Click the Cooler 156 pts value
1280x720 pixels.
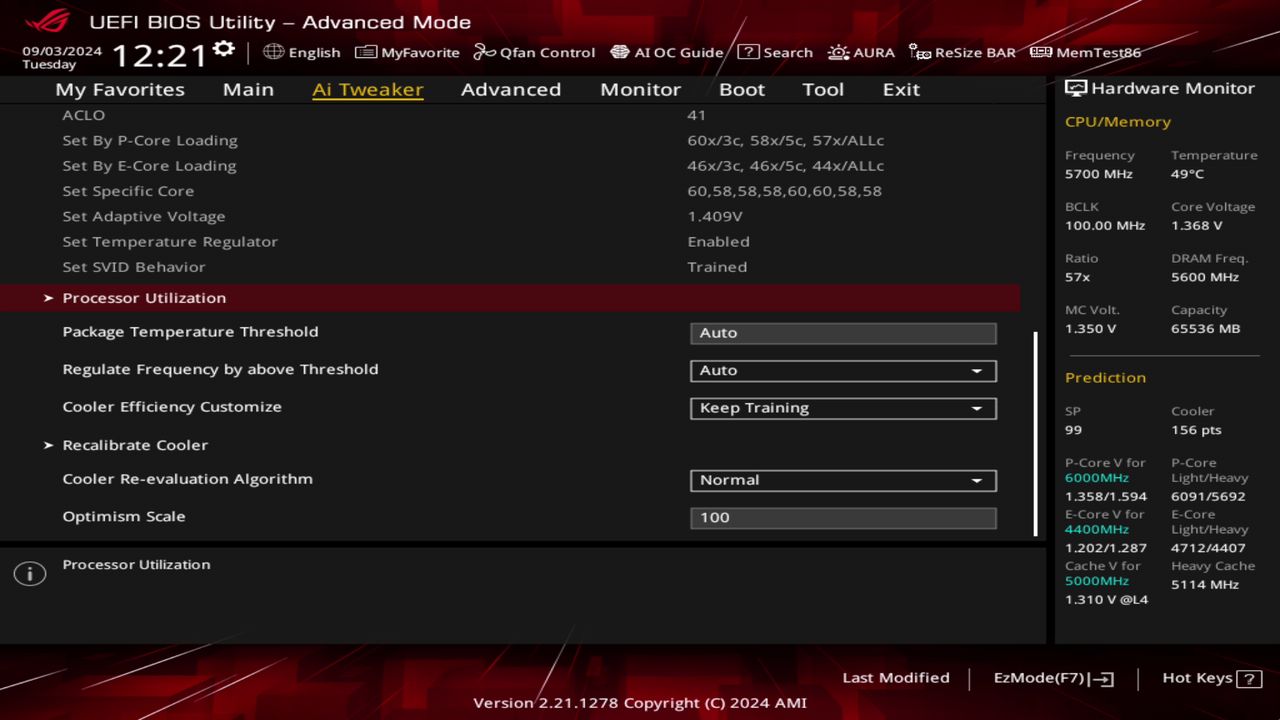[1196, 430]
